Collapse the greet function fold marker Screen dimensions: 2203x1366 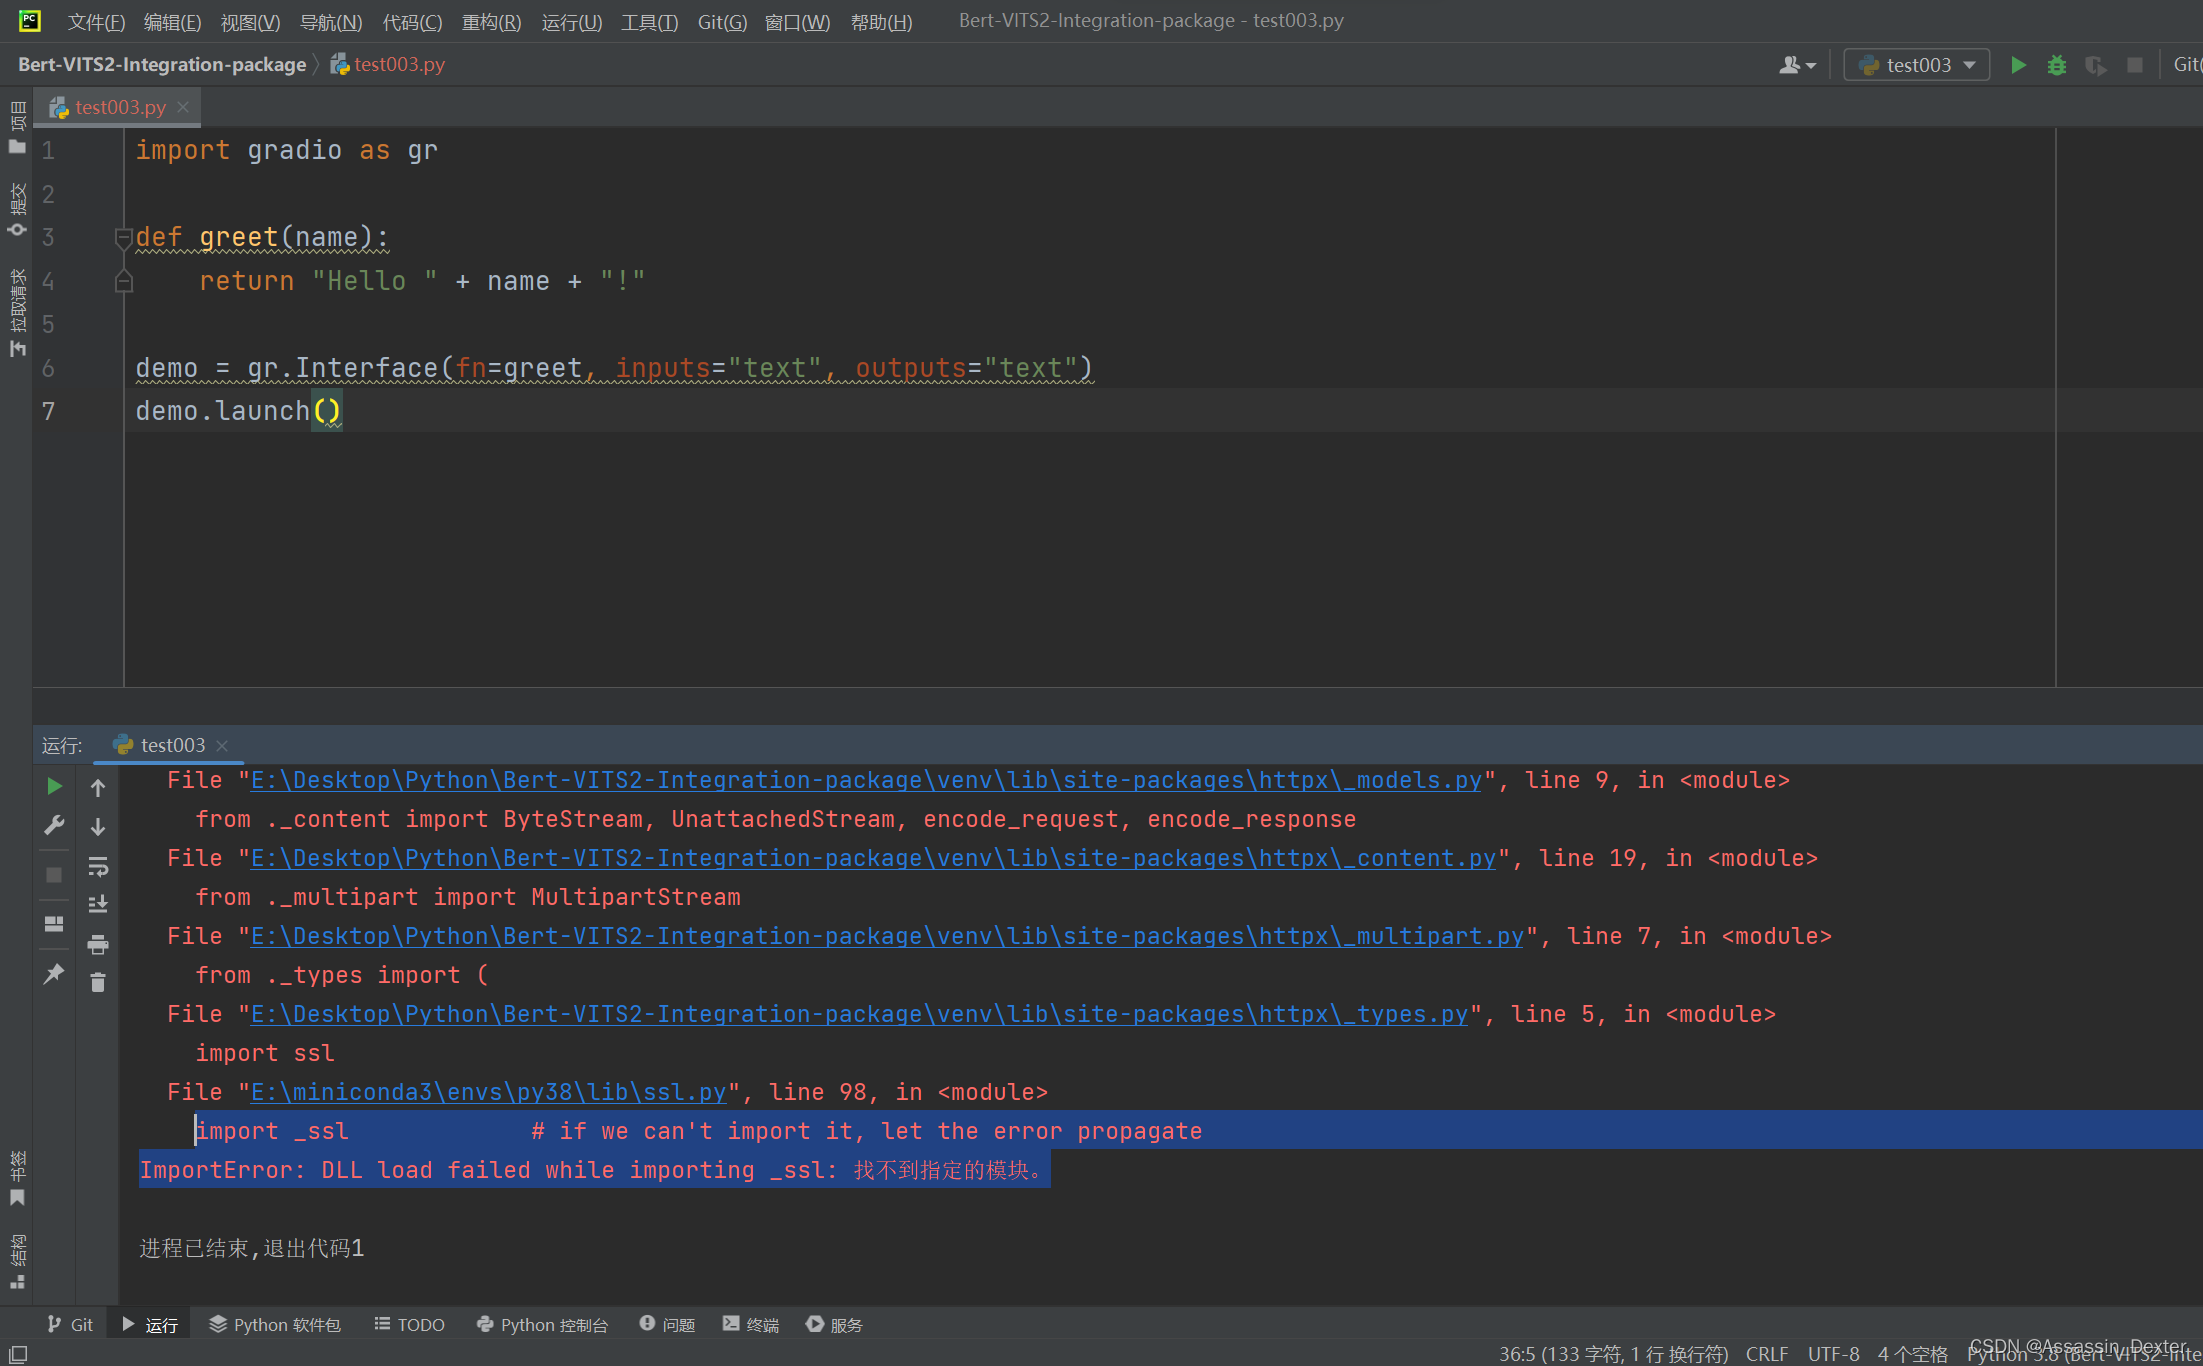click(124, 238)
